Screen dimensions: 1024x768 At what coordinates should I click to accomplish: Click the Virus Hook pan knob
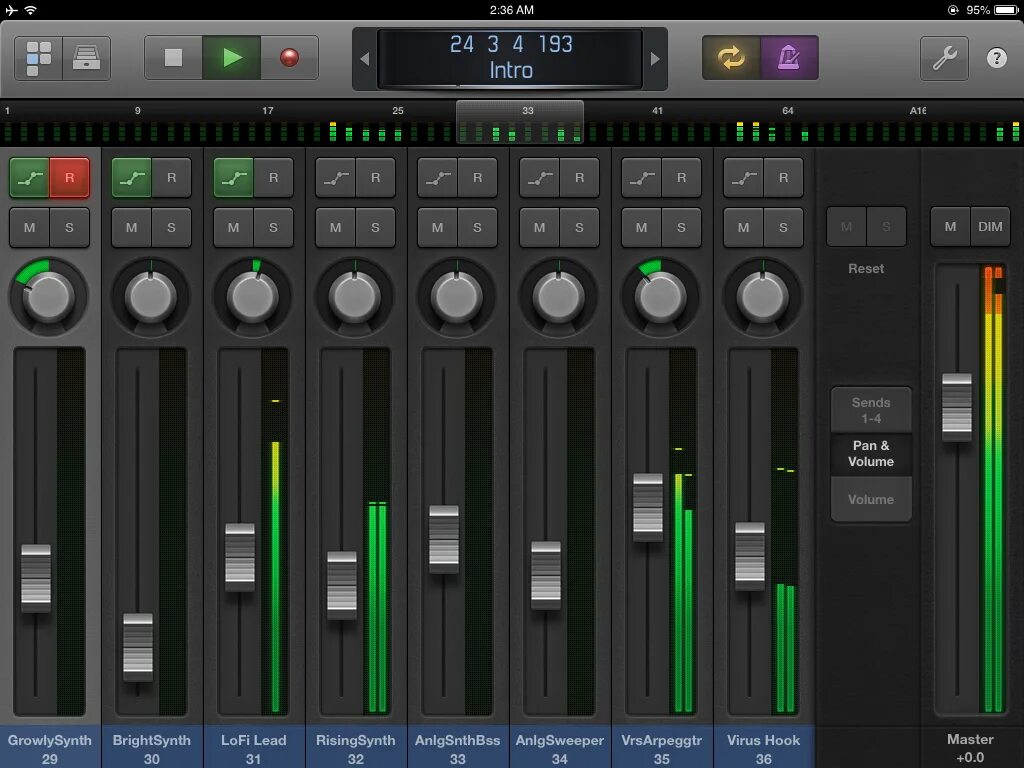[762, 296]
